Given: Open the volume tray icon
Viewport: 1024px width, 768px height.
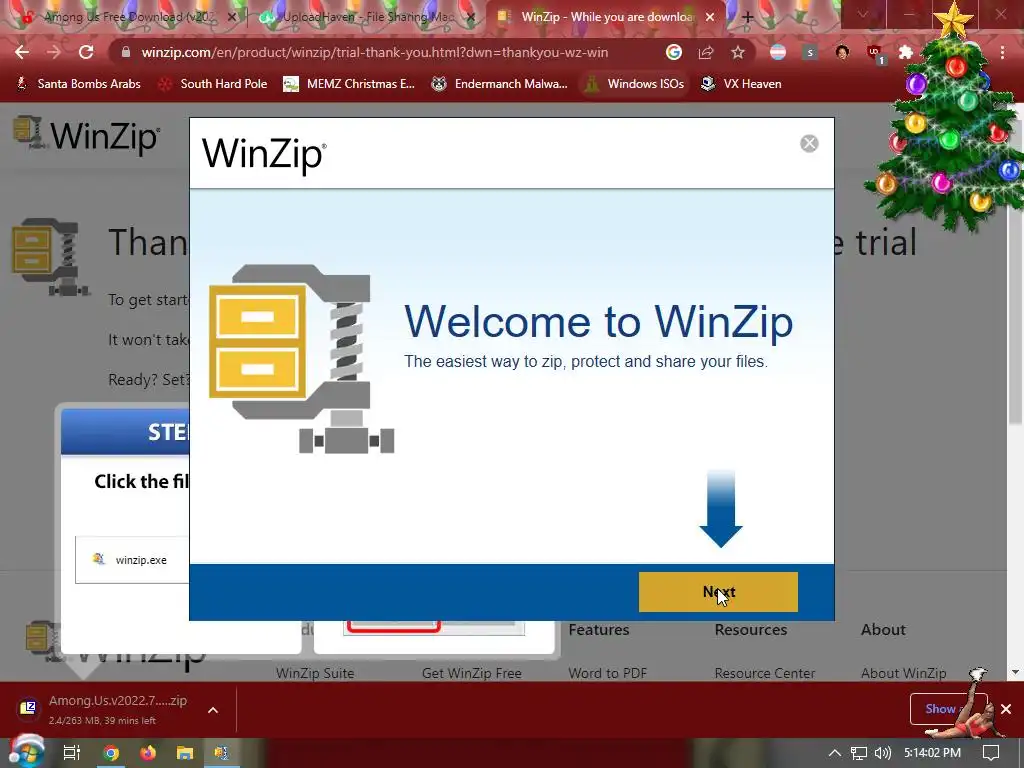Looking at the screenshot, I should [883, 753].
